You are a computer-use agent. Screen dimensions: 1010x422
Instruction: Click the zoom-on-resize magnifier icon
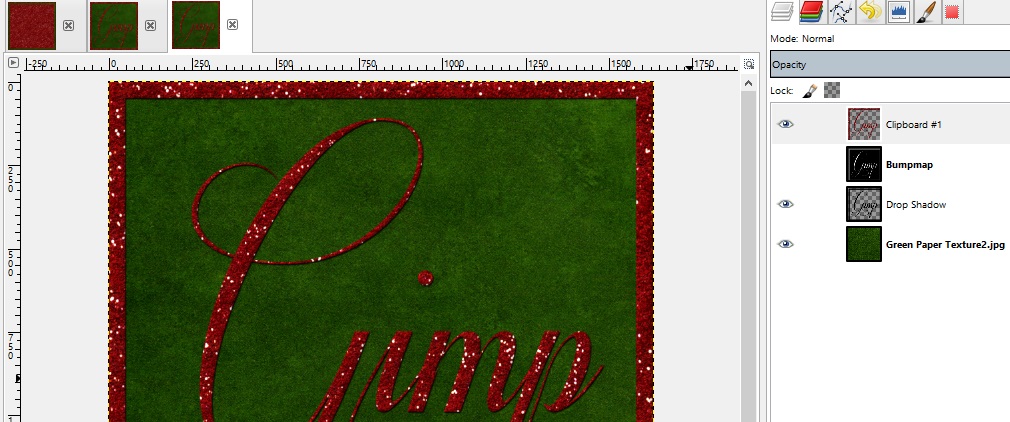[748, 64]
